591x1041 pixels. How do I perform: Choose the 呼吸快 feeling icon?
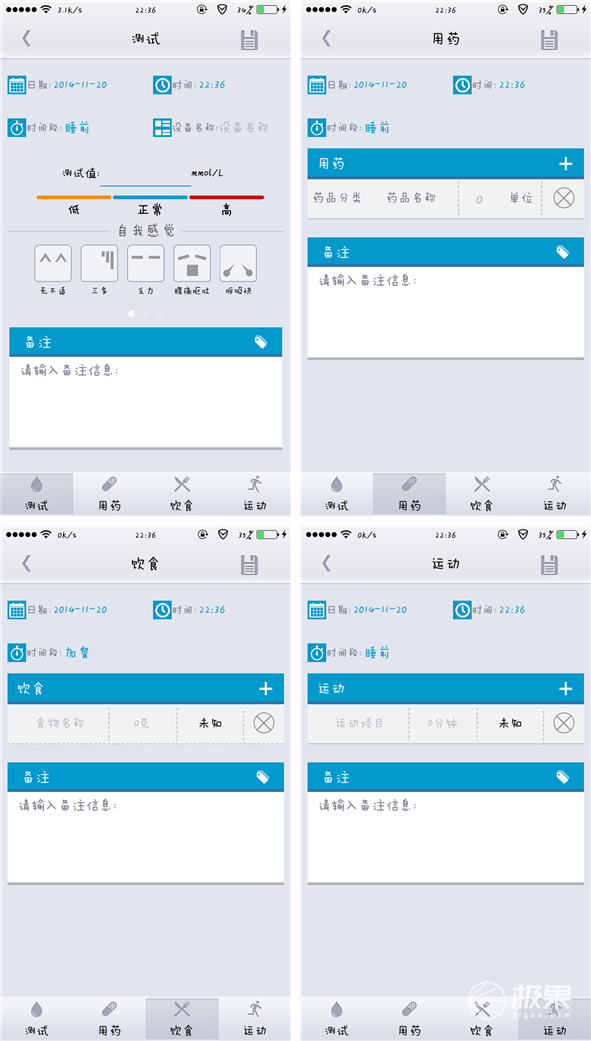238,264
